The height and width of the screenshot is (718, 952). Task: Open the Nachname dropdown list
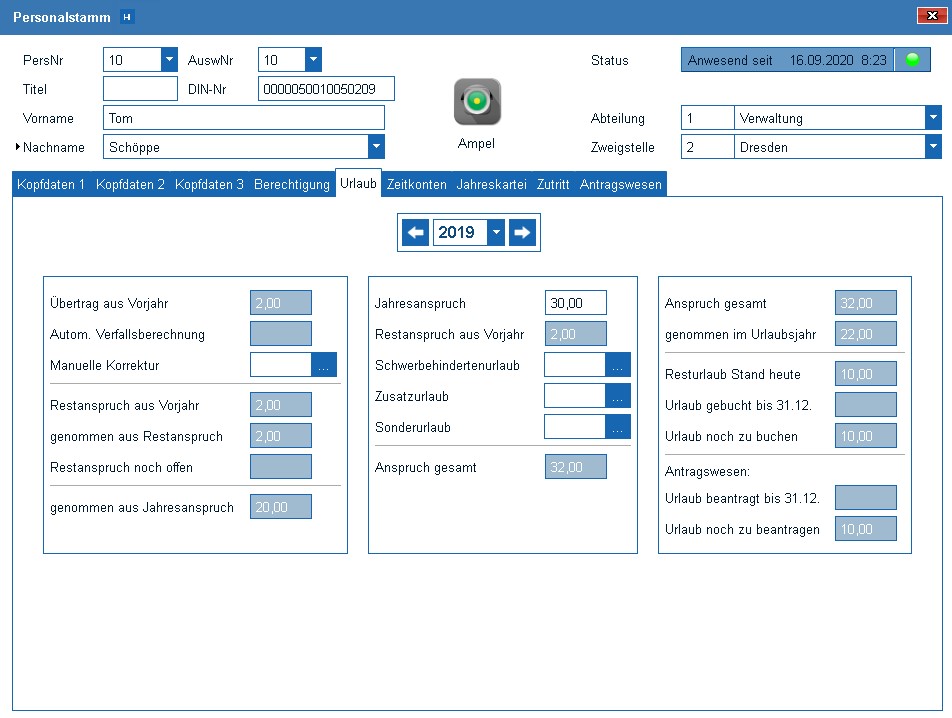[x=376, y=147]
